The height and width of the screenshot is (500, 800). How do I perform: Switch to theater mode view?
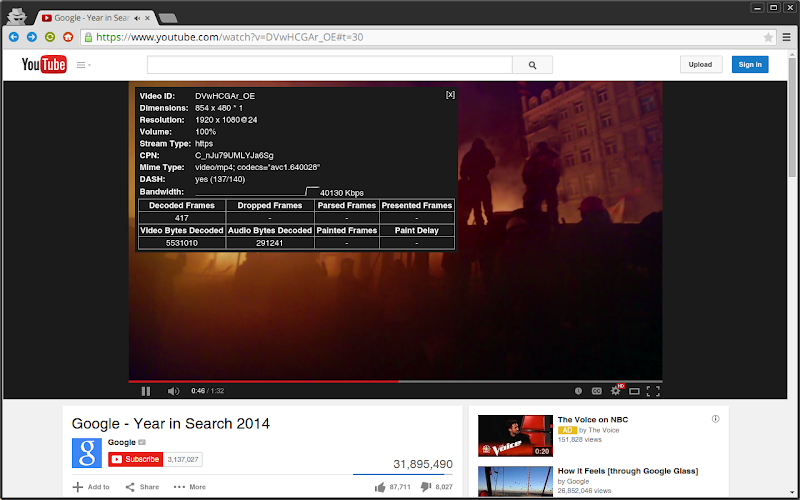pyautogui.click(x=634, y=391)
